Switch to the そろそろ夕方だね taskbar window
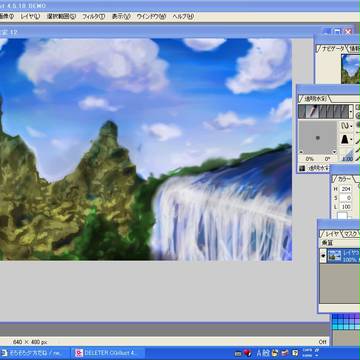Image resolution: width=360 pixels, height=360 pixels. (x=35, y=353)
